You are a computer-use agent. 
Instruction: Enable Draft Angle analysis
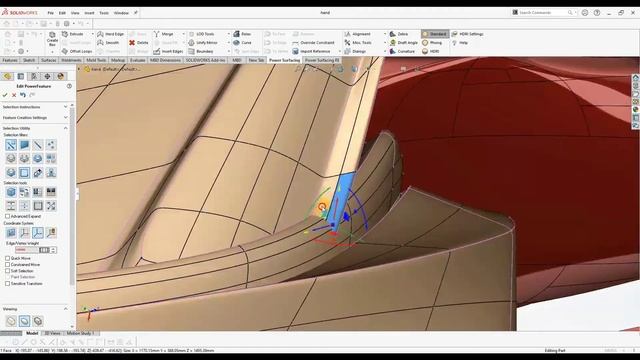click(403, 42)
